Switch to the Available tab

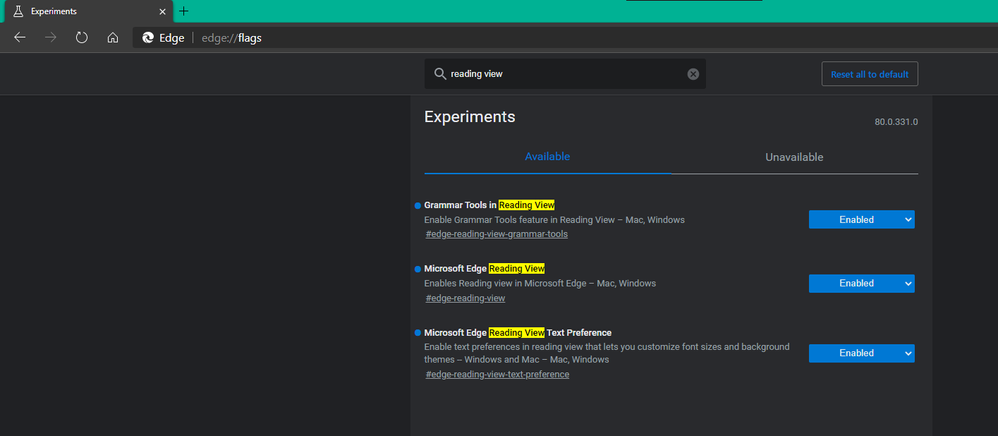(547, 157)
